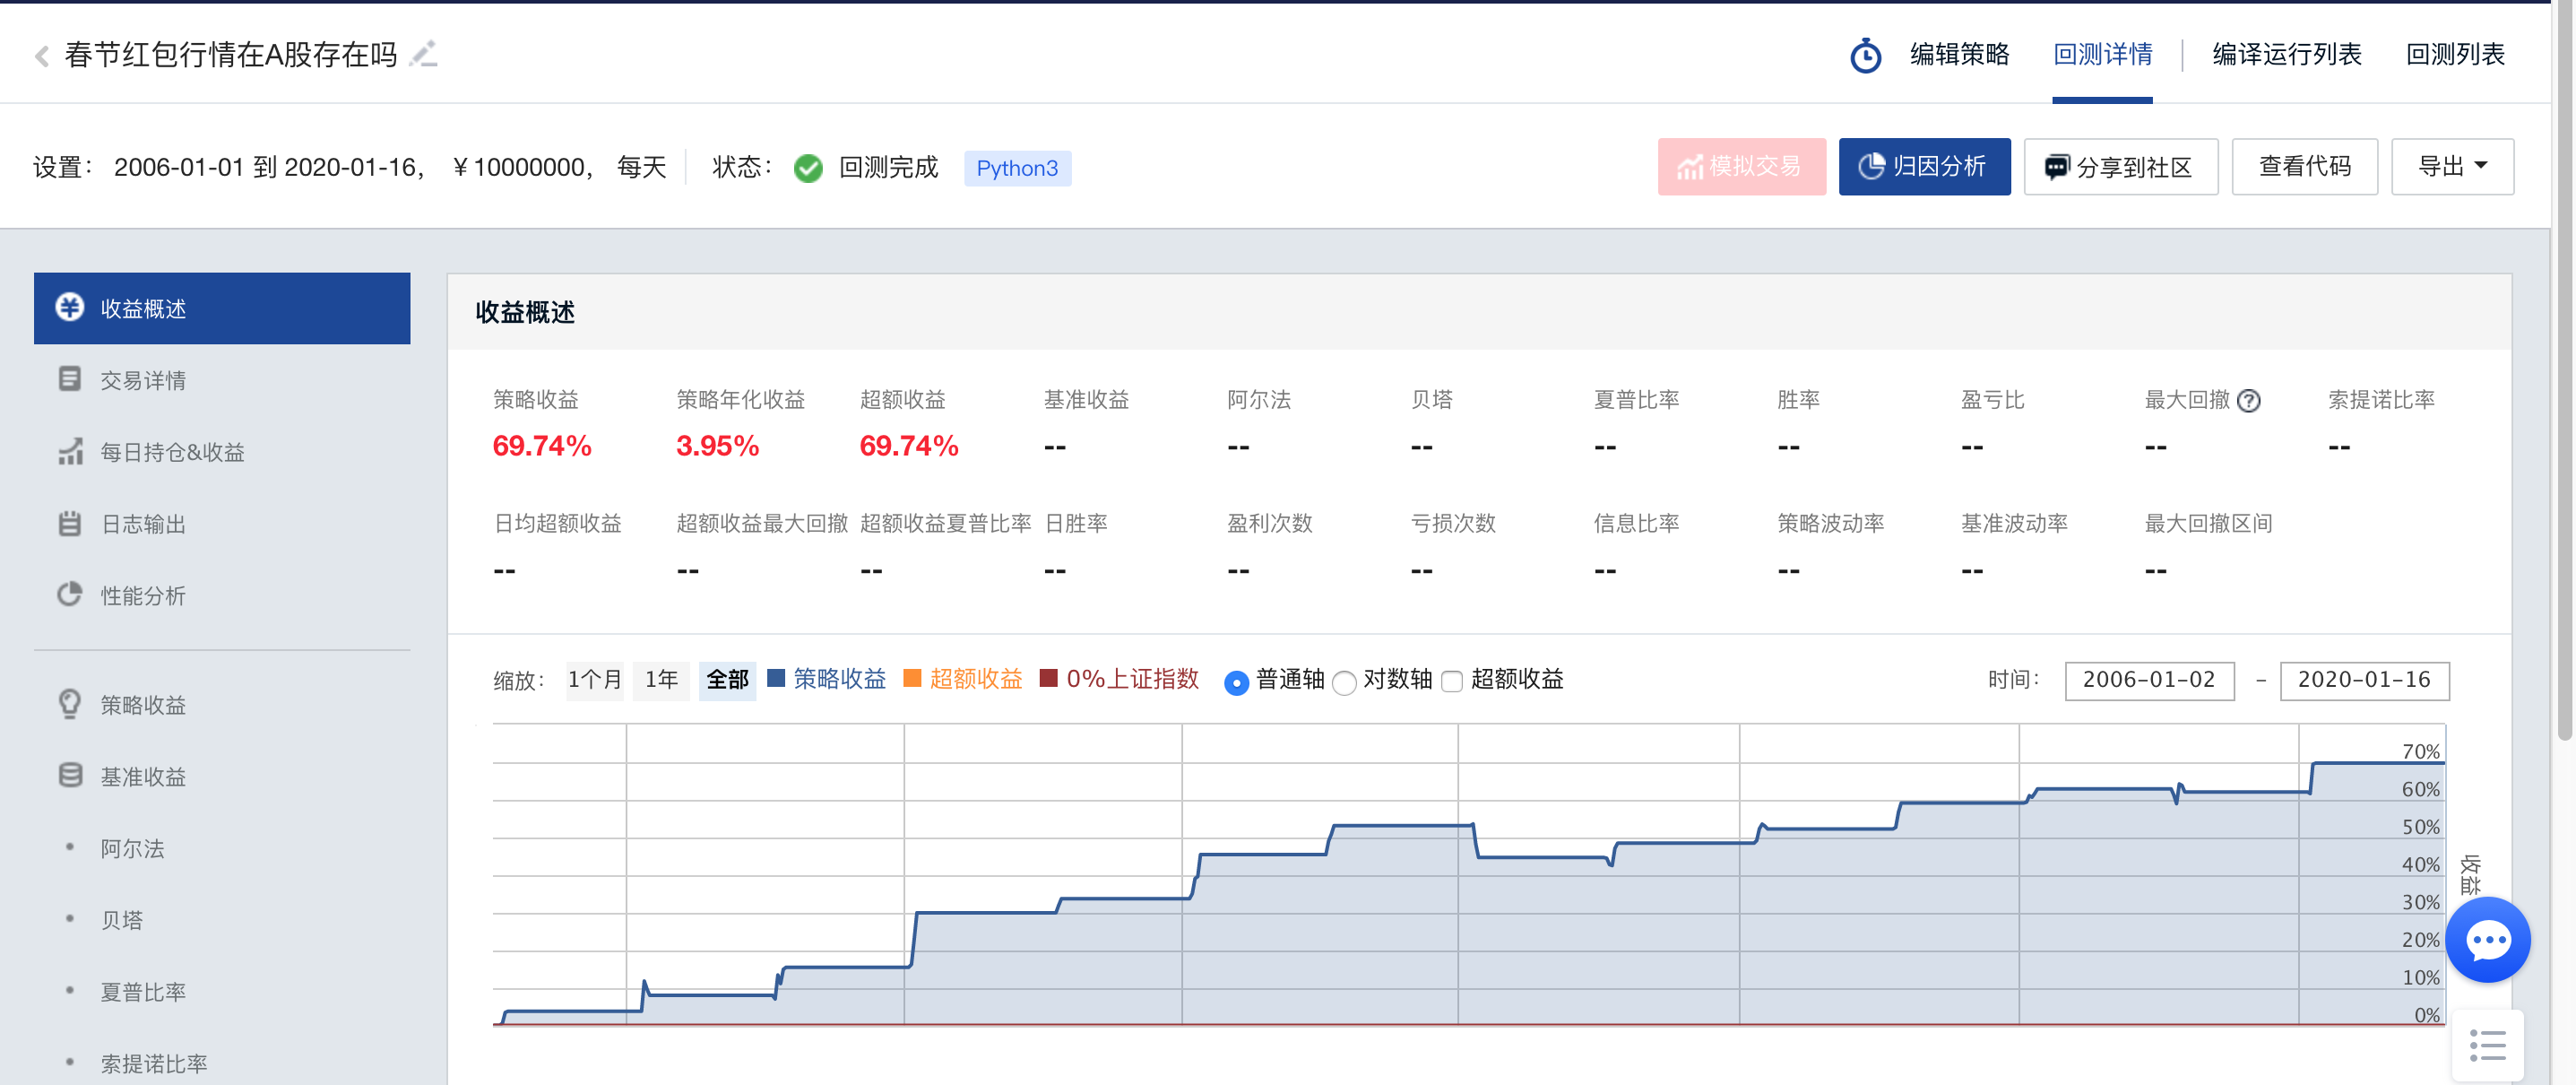This screenshot has height=1085, width=2576.
Task: Click the 策略收益 lightbulb sidebar icon
Action: click(69, 704)
